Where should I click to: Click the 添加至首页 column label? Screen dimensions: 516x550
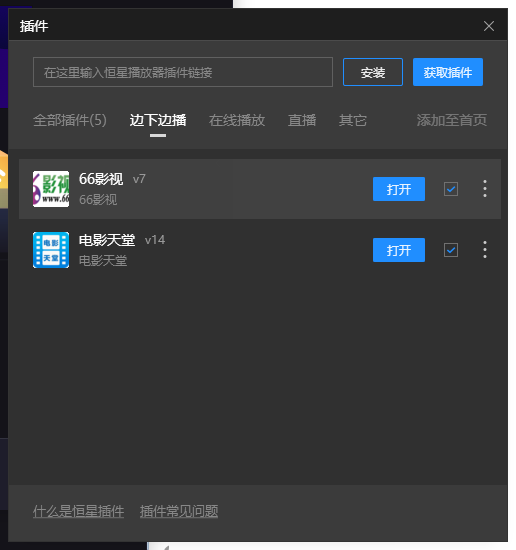tap(452, 120)
